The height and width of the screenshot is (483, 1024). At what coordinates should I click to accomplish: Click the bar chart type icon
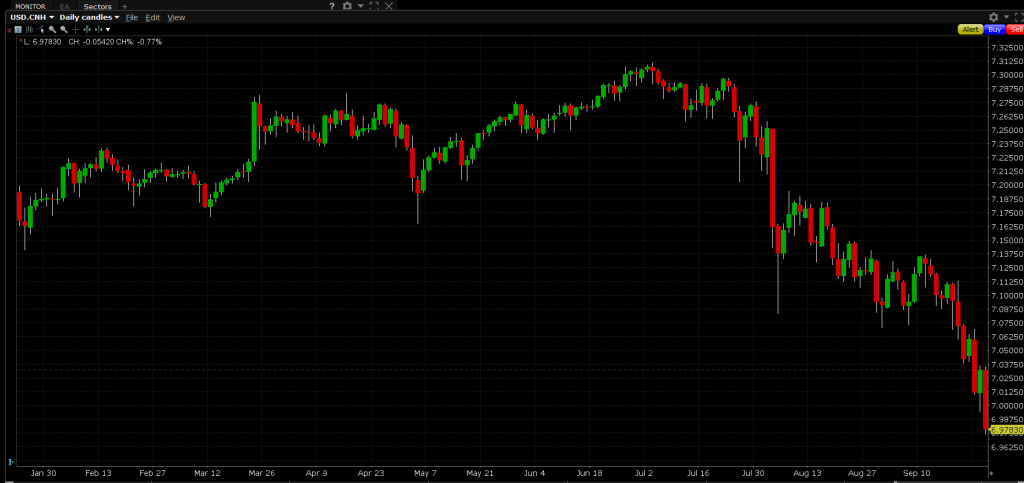[29, 30]
